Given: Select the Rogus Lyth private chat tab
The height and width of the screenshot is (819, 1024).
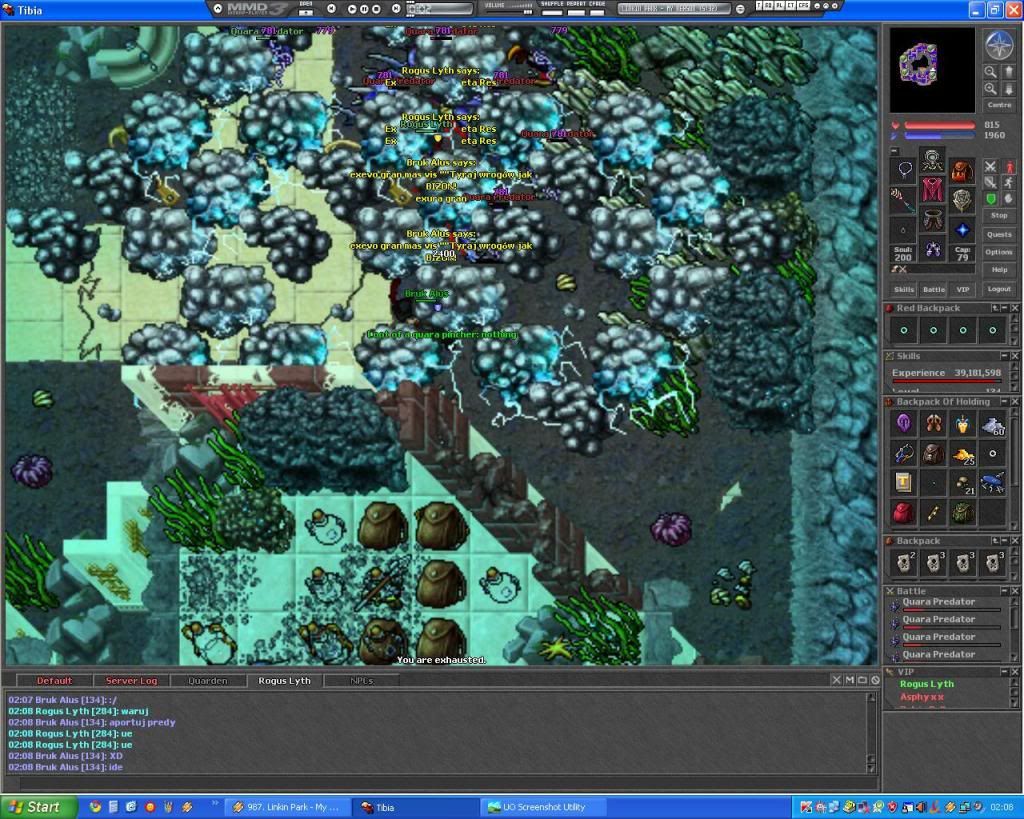Looking at the screenshot, I should coord(284,681).
